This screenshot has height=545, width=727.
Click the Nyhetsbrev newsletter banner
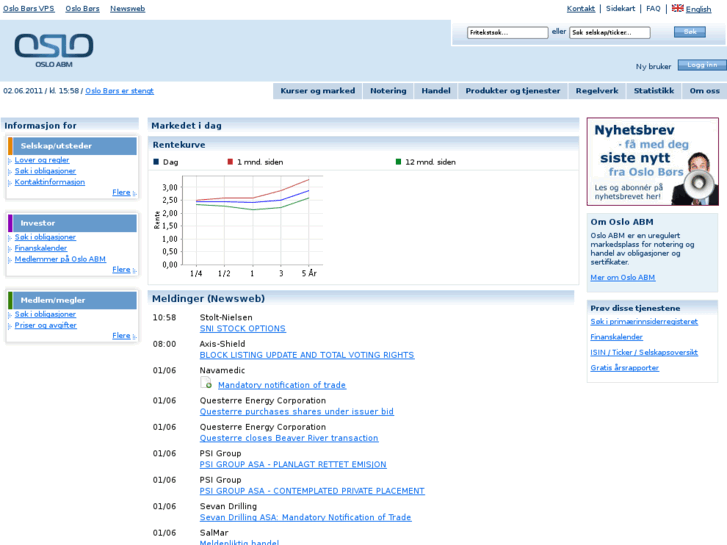pyautogui.click(x=653, y=161)
